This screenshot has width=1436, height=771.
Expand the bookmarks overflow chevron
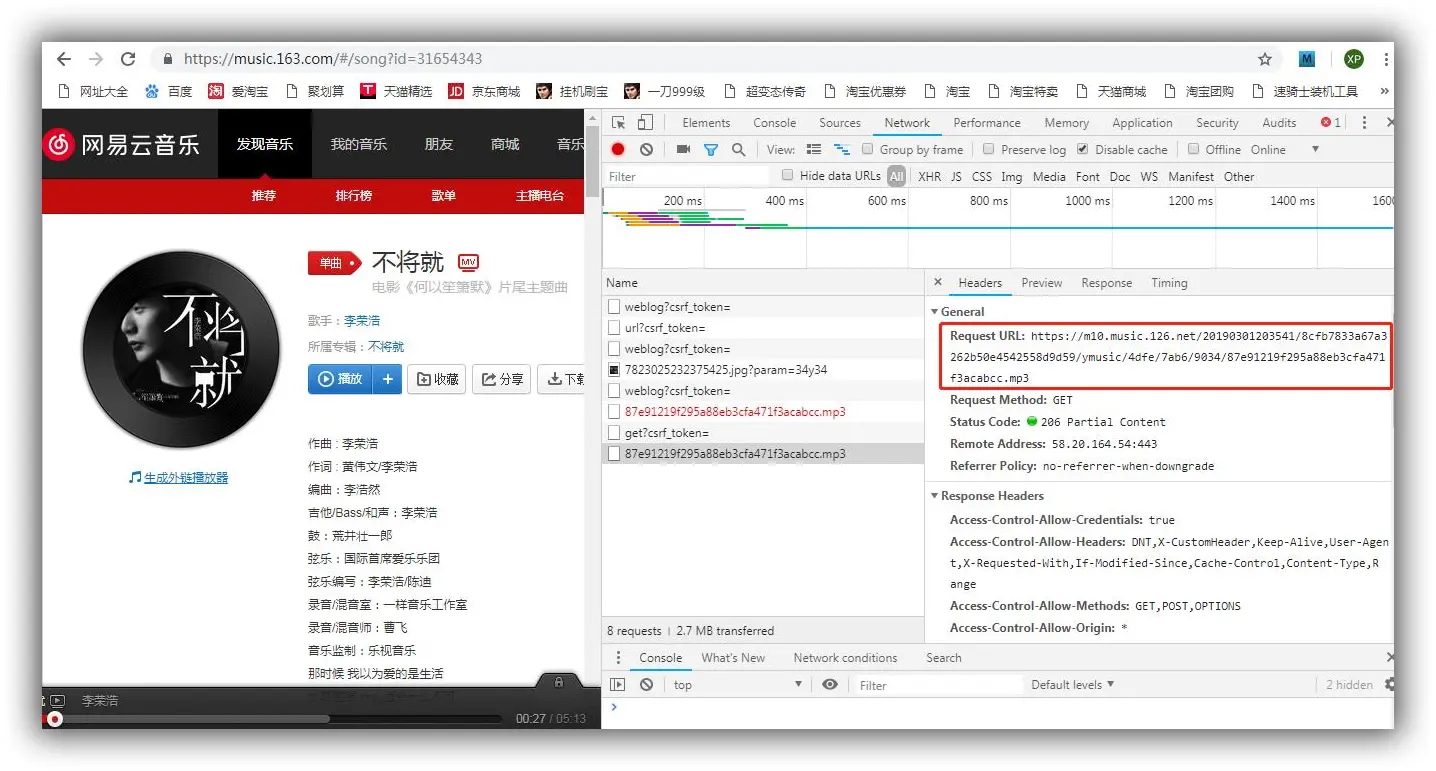pos(1385,91)
